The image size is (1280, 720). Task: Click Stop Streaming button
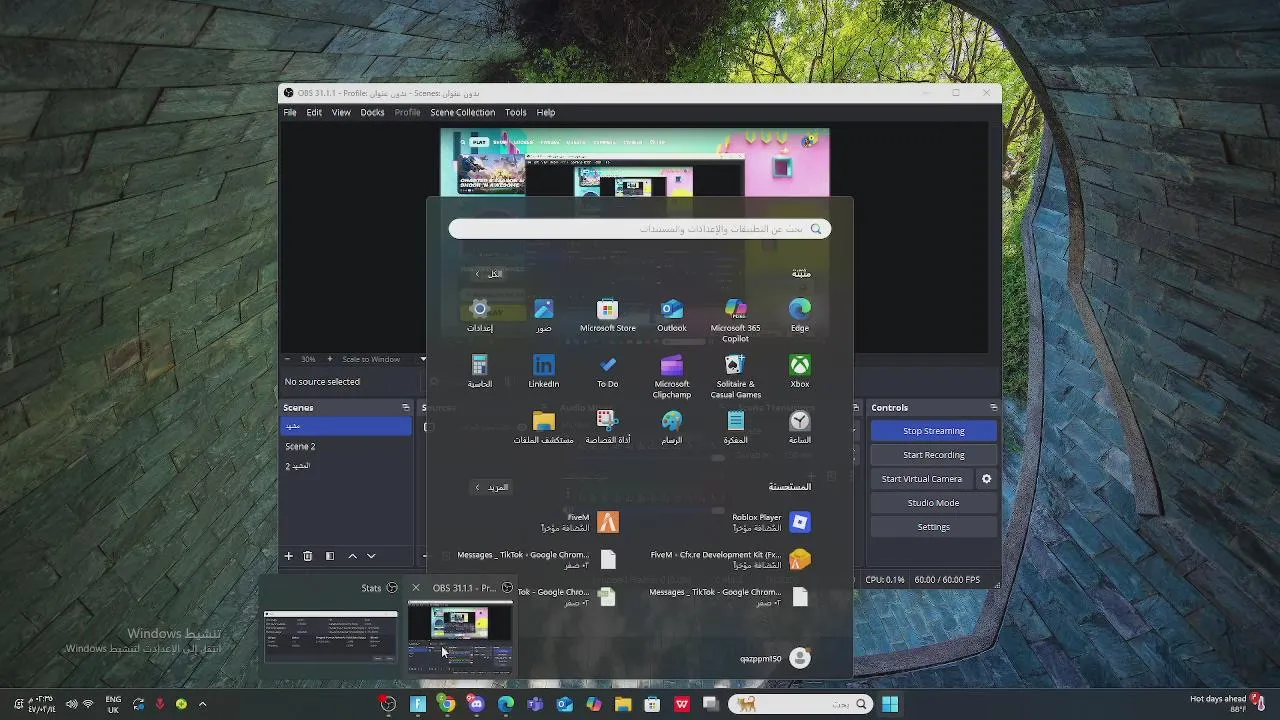[934, 431]
